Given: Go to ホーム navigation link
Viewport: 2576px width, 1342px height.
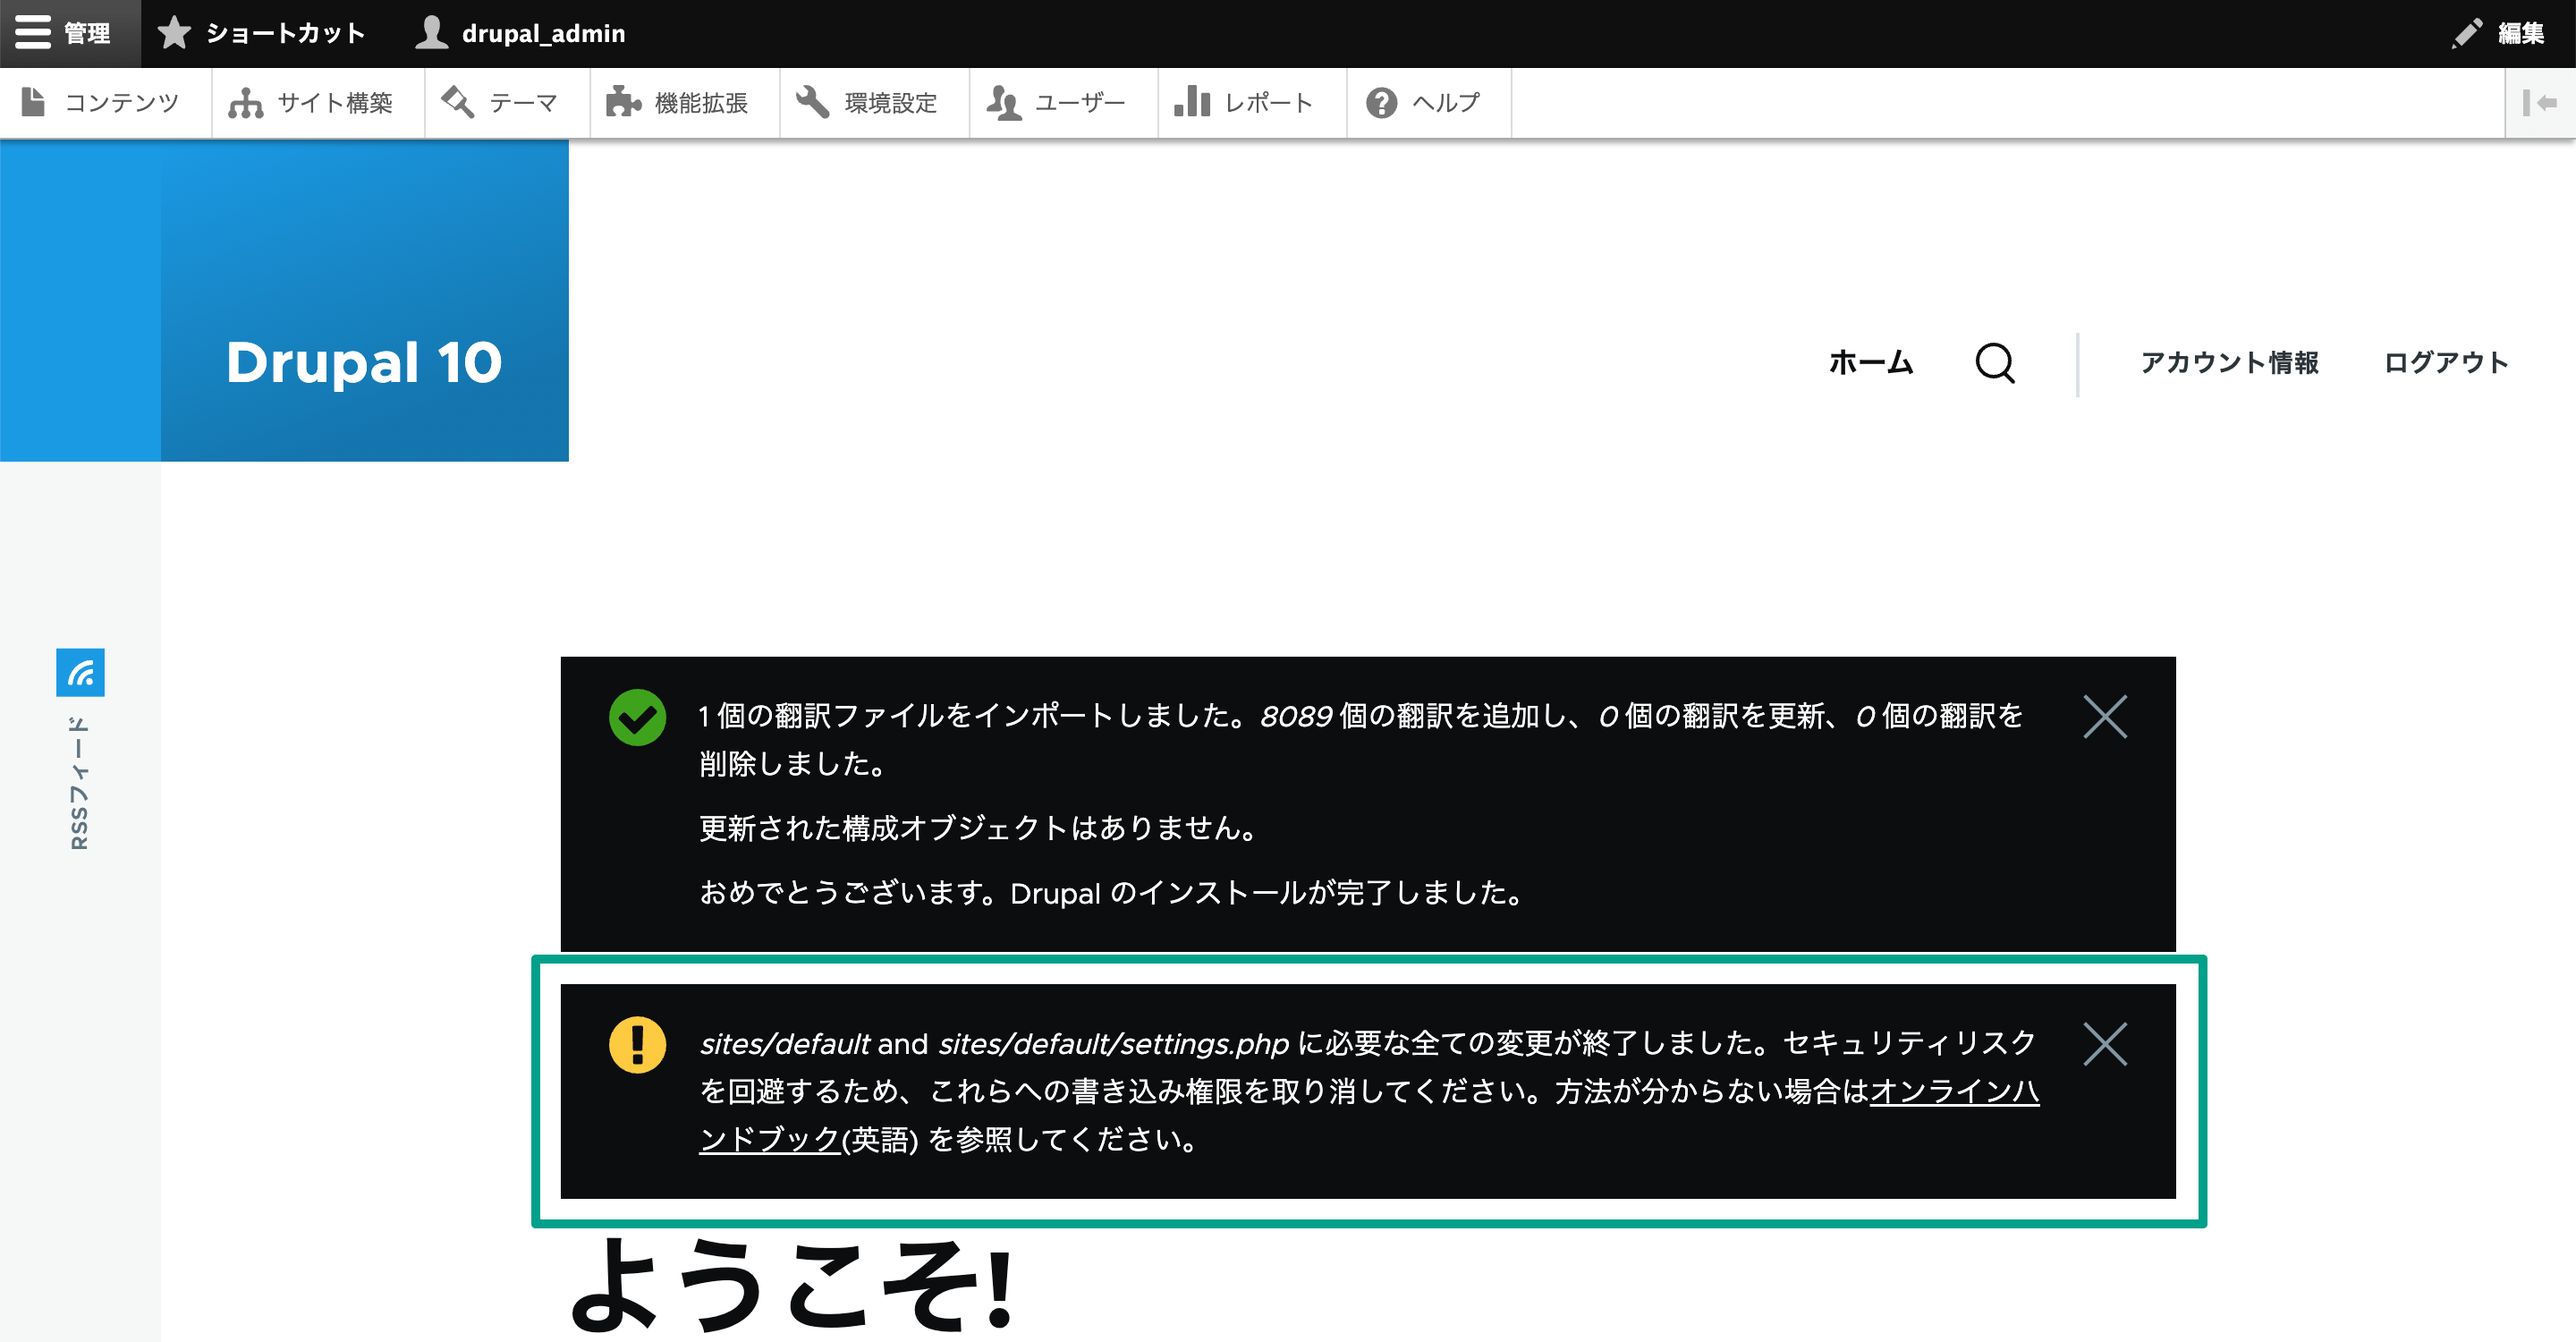Looking at the screenshot, I should [x=1870, y=362].
